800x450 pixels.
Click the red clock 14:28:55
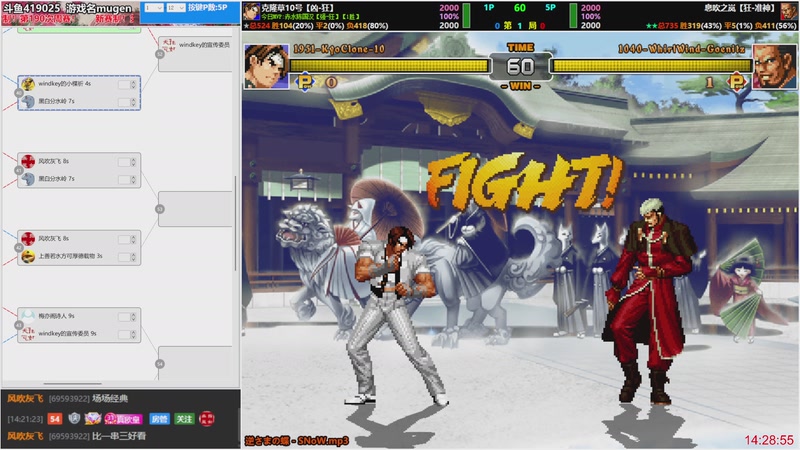(x=769, y=440)
